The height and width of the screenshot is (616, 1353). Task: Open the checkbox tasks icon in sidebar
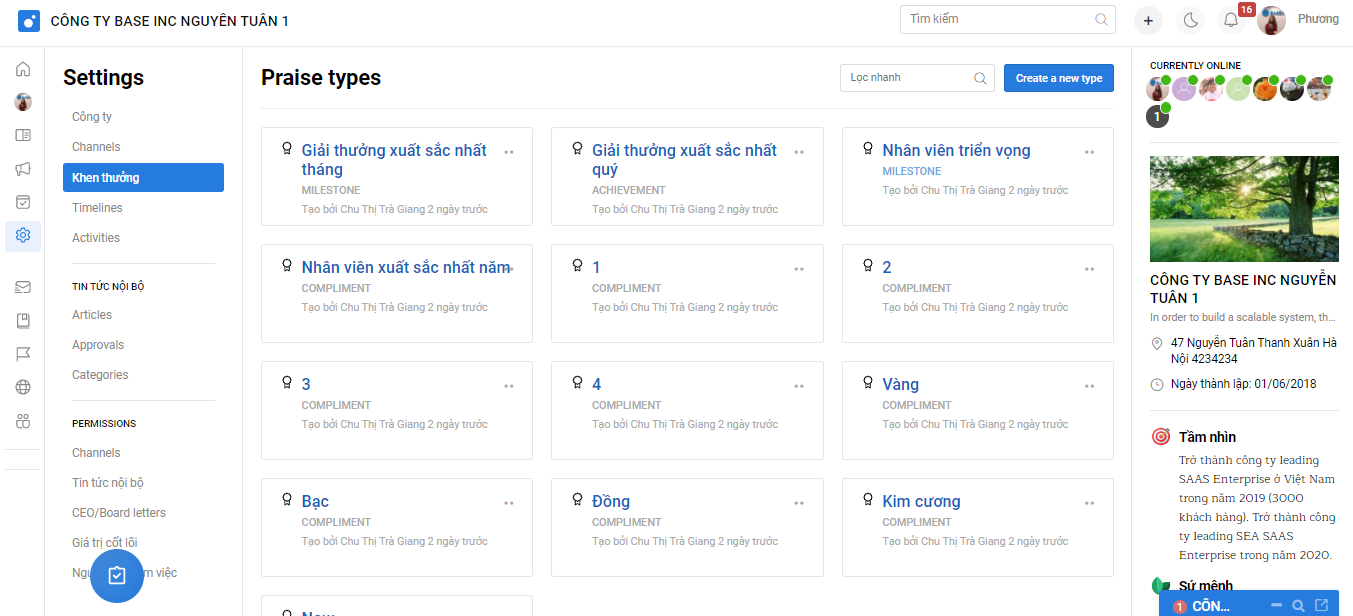[x=23, y=202]
